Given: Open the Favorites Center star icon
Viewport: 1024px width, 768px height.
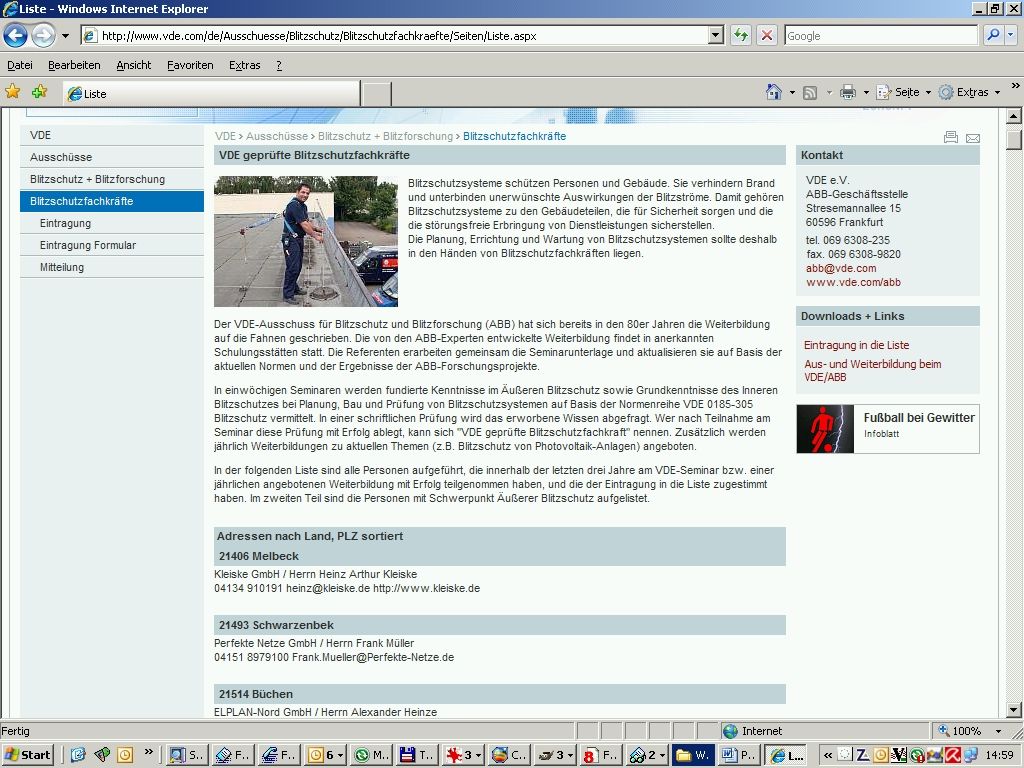Looking at the screenshot, I should click(13, 92).
